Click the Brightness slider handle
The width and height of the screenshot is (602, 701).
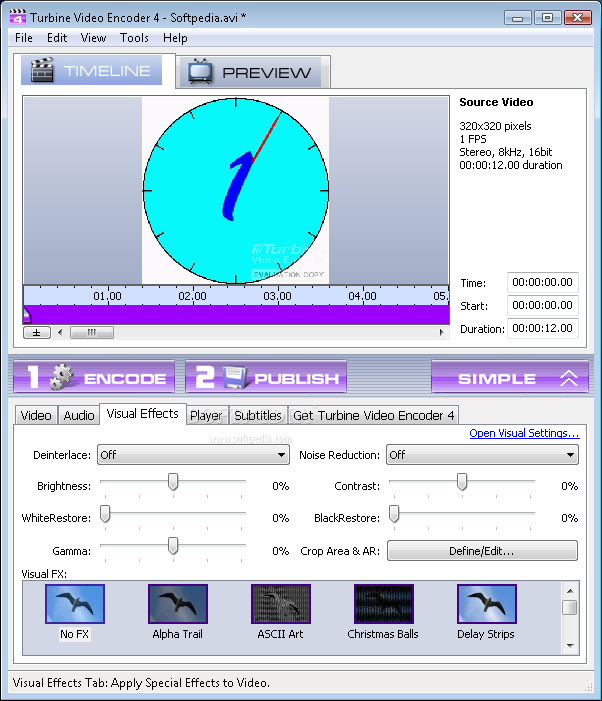pyautogui.click(x=173, y=482)
